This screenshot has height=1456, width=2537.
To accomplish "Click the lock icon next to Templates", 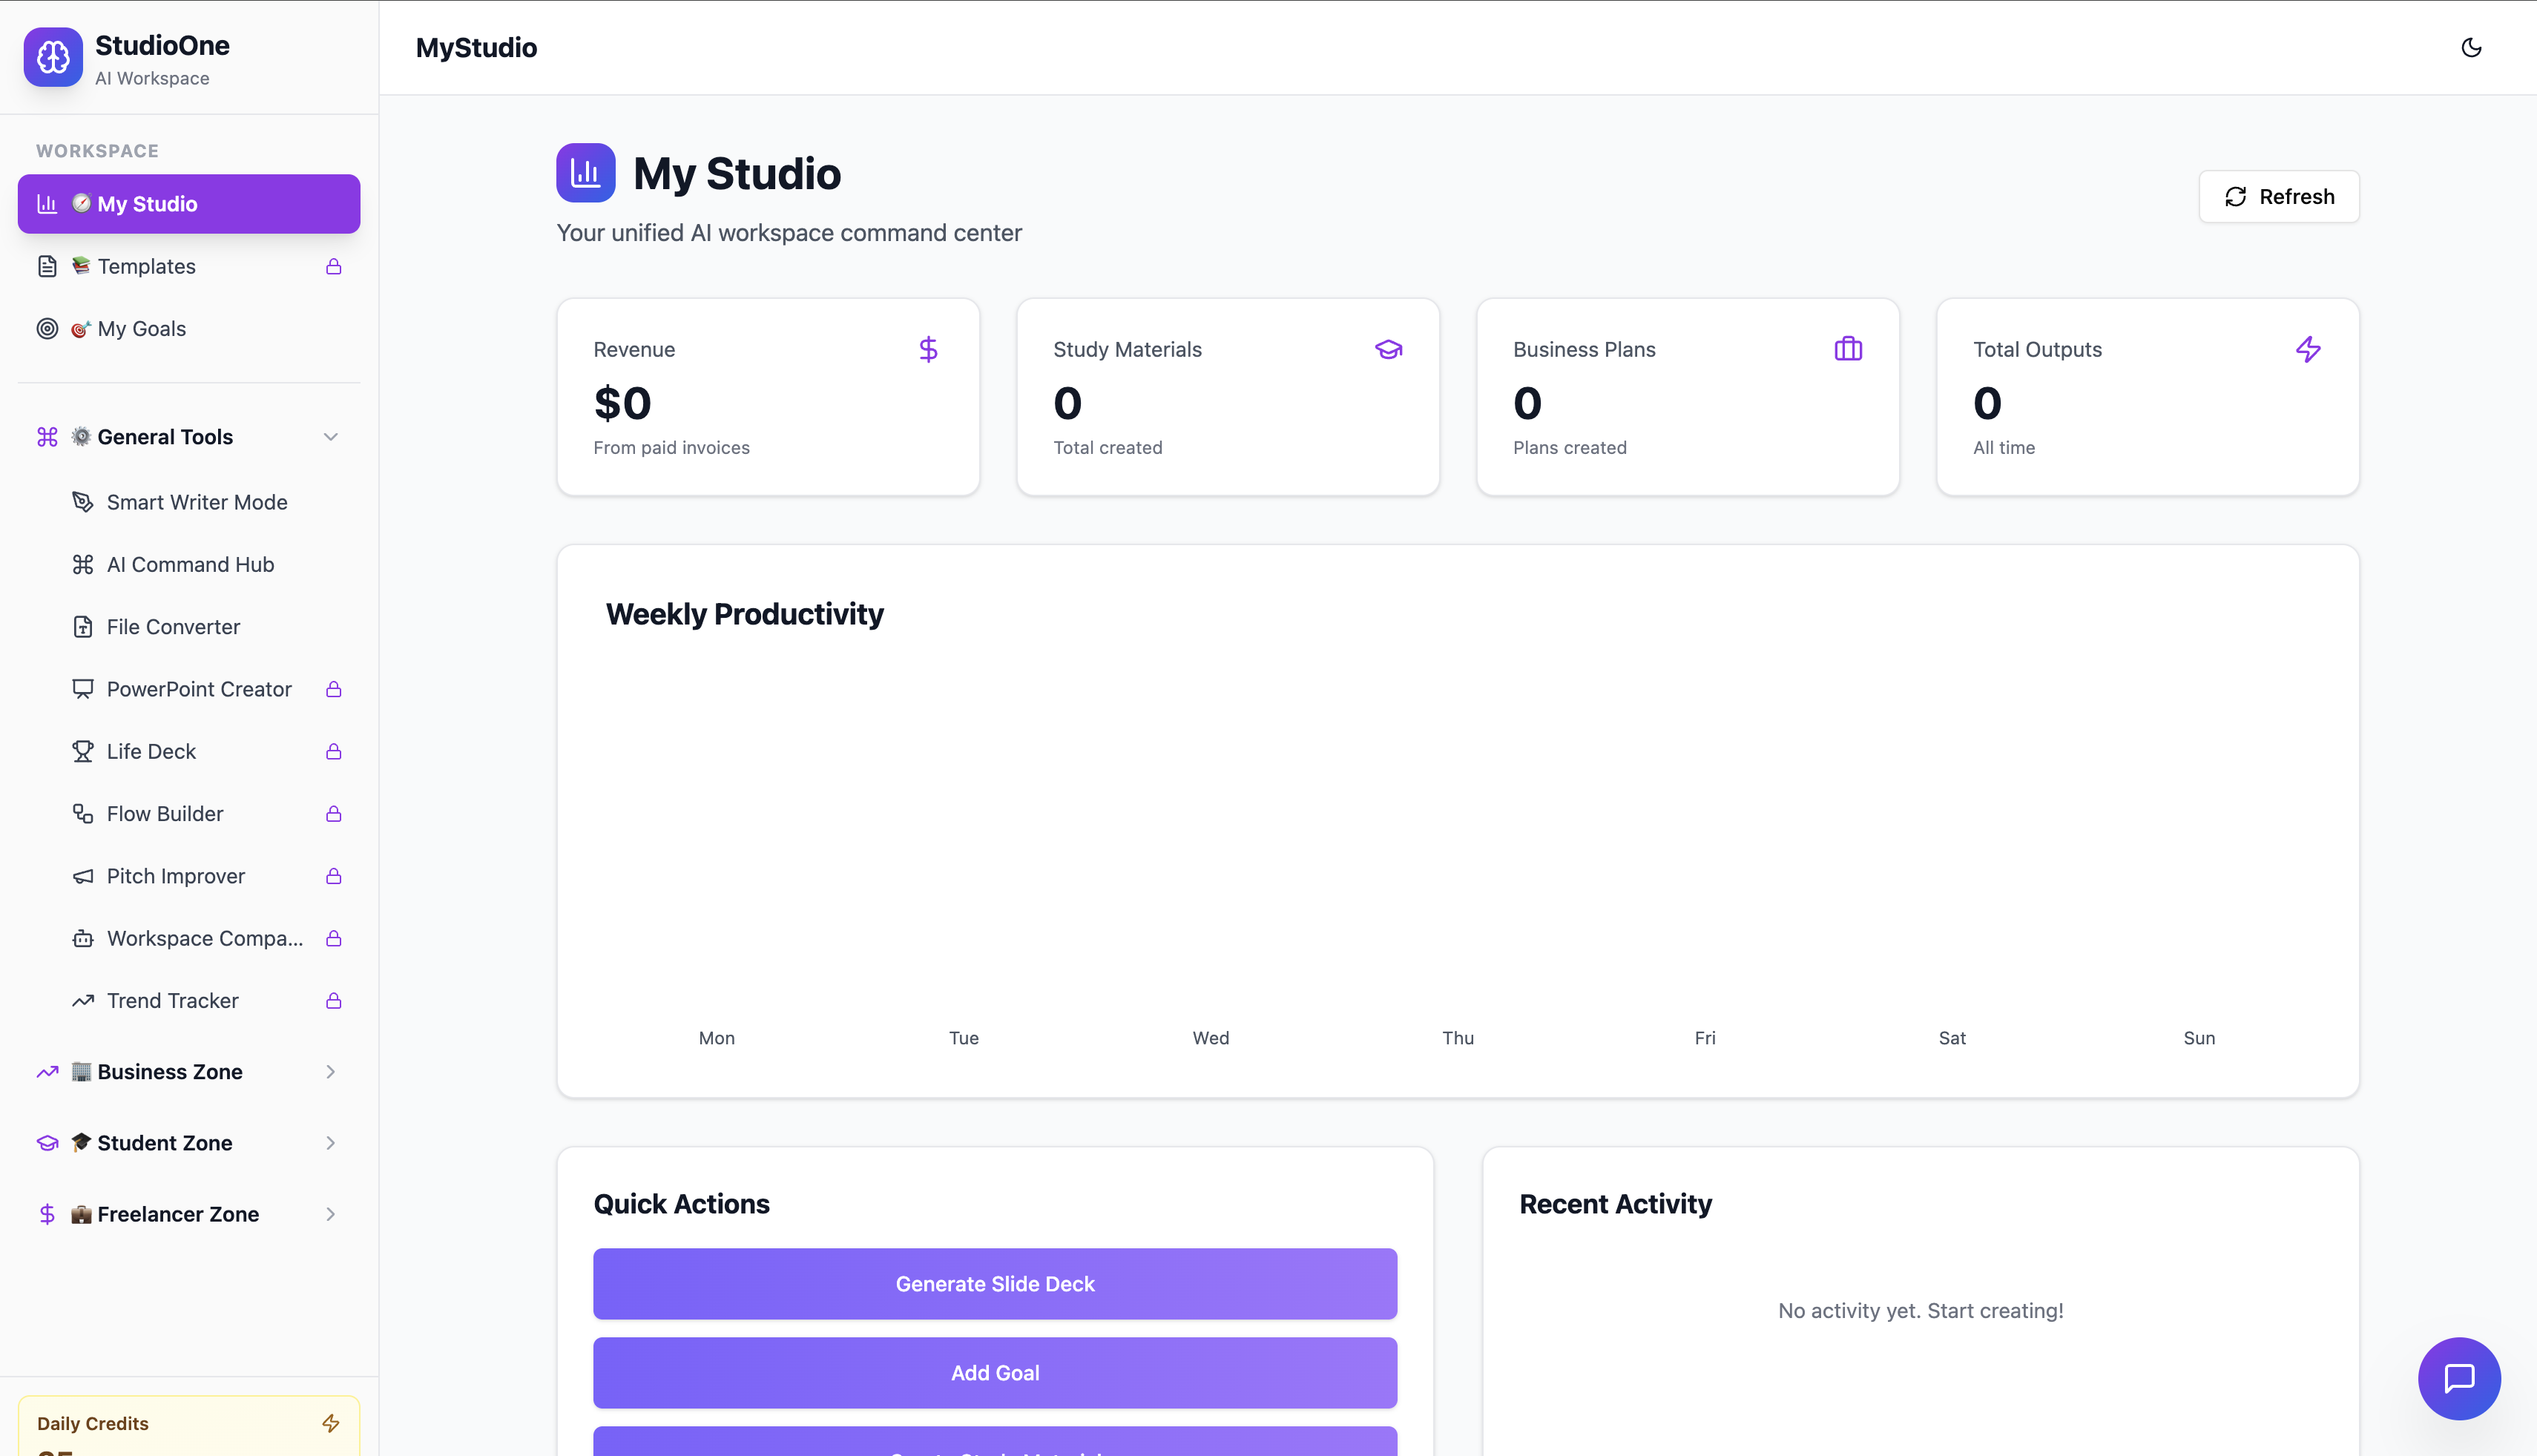I will (x=333, y=266).
